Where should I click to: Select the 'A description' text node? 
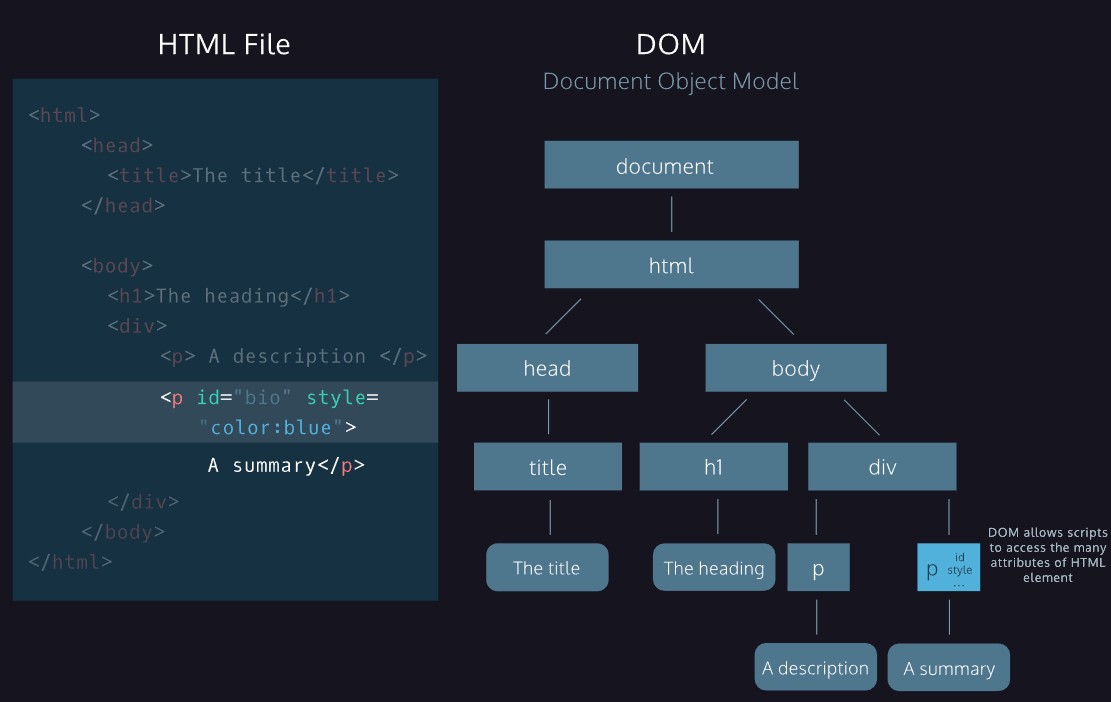[x=816, y=667]
